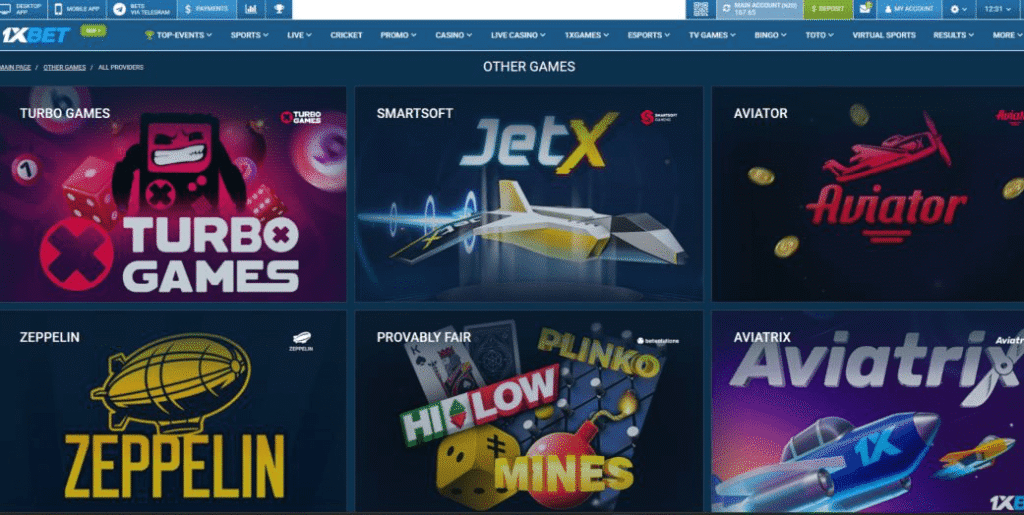1024x515 pixels.
Task: Expand the Sports menu dropdown
Action: [x=249, y=35]
